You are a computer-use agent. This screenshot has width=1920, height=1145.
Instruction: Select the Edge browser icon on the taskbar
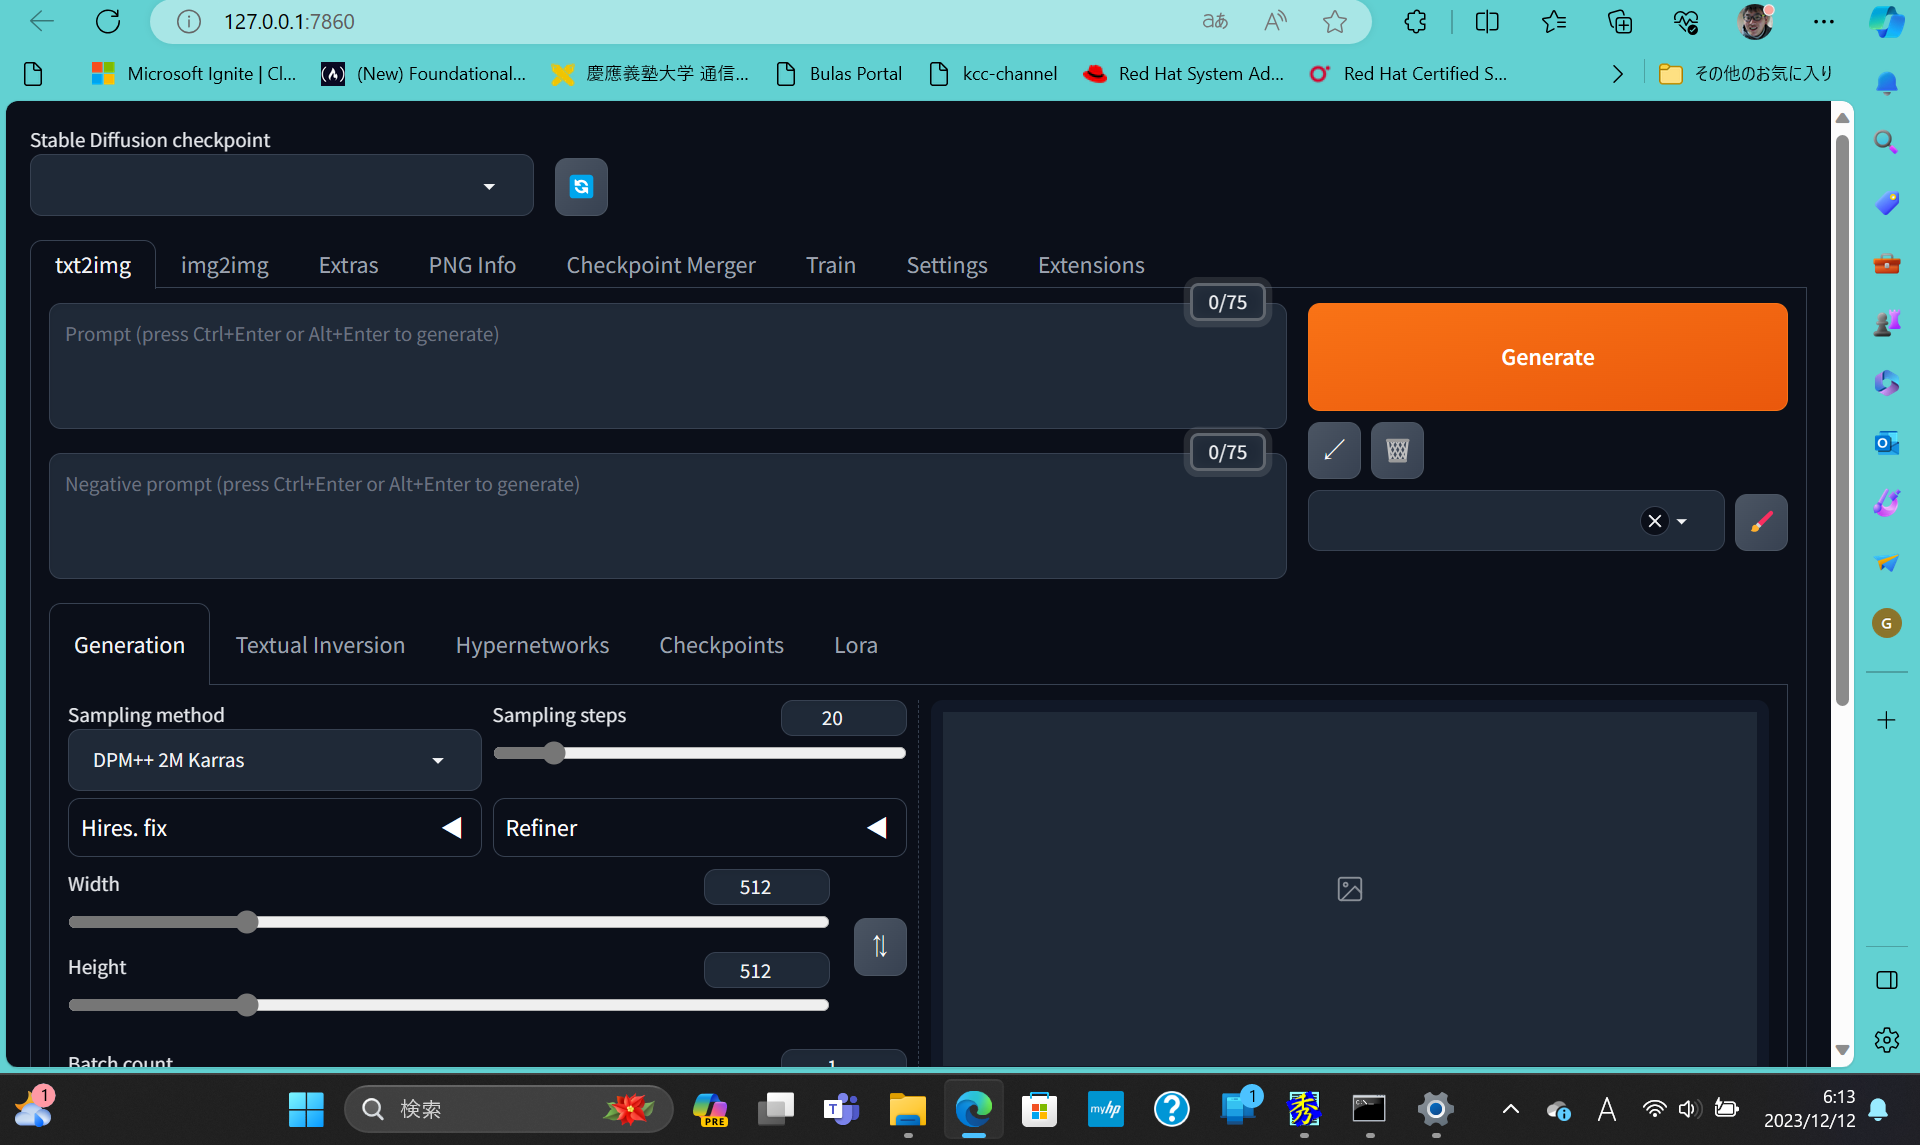pos(971,1110)
